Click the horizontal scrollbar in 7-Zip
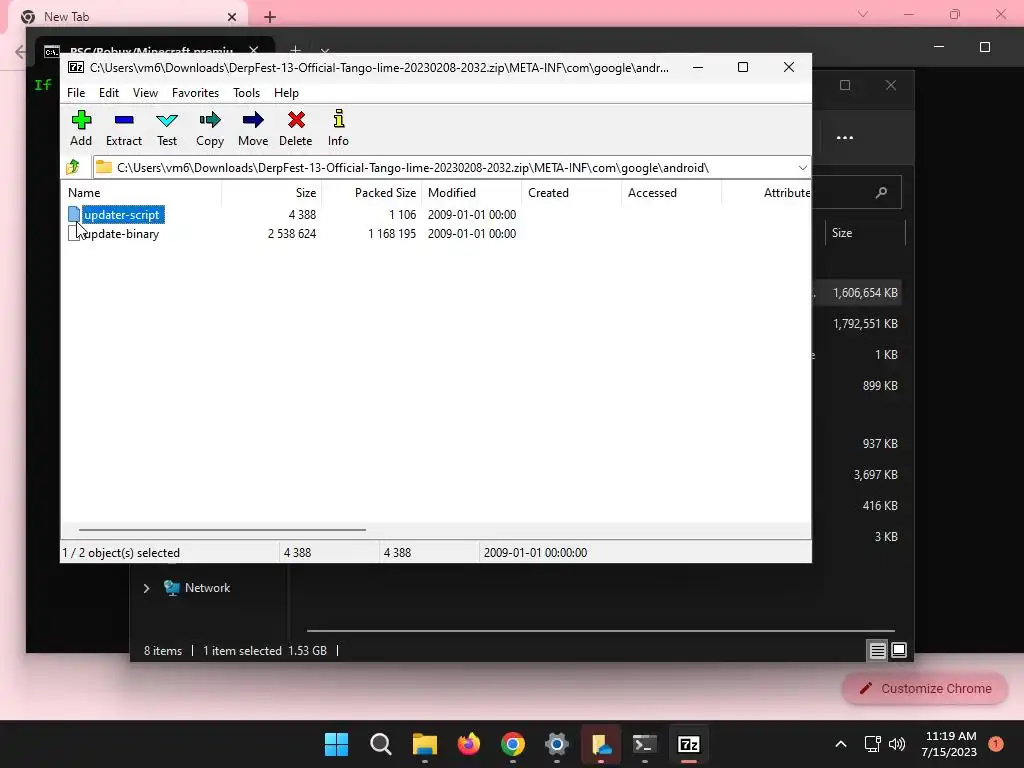Screen dimensions: 1024x768 coord(222,530)
